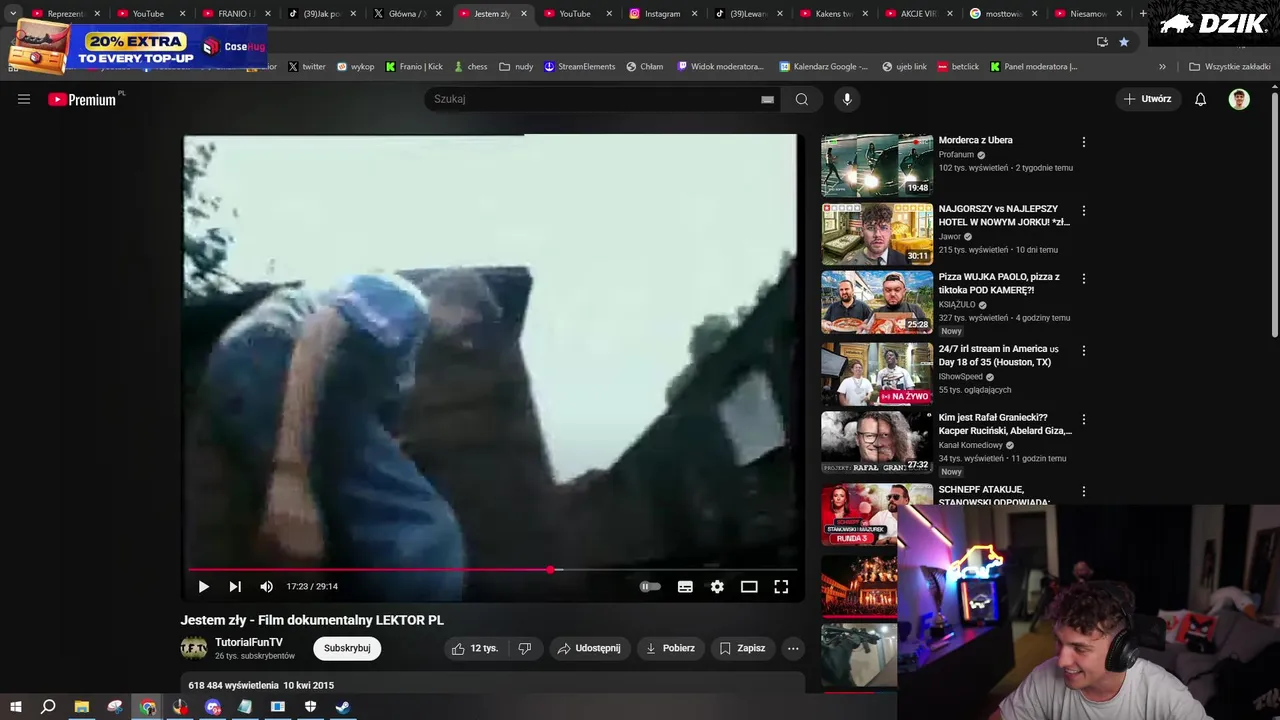
Task: Like the video with 12 tys.
Action: (x=474, y=648)
